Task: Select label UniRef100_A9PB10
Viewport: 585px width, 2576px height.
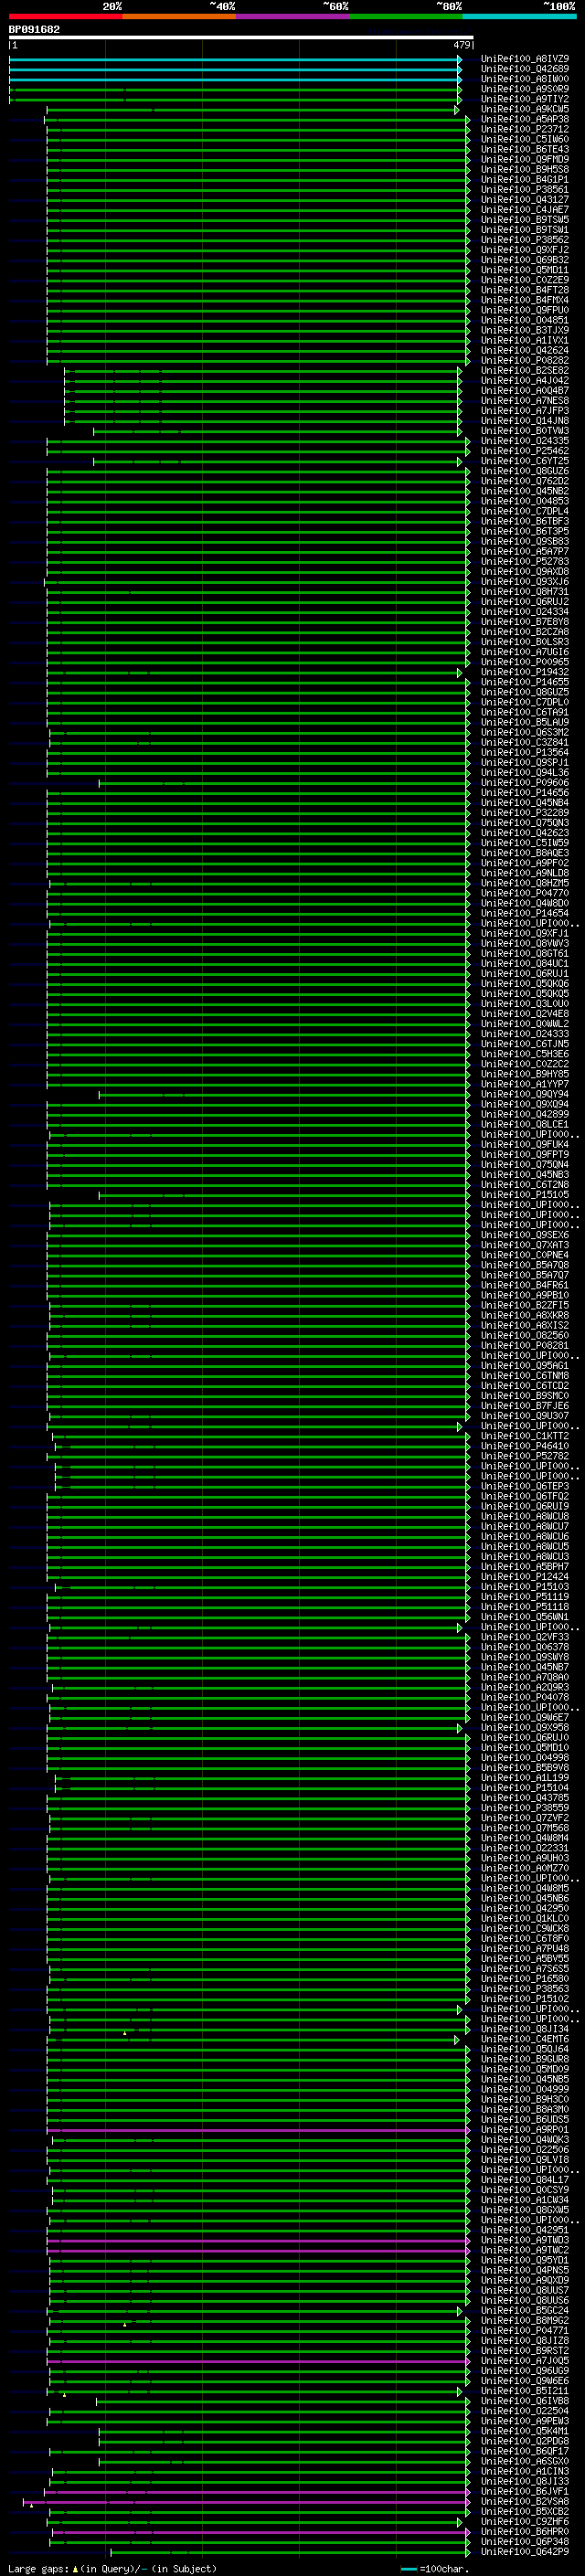Action: click(x=525, y=1295)
